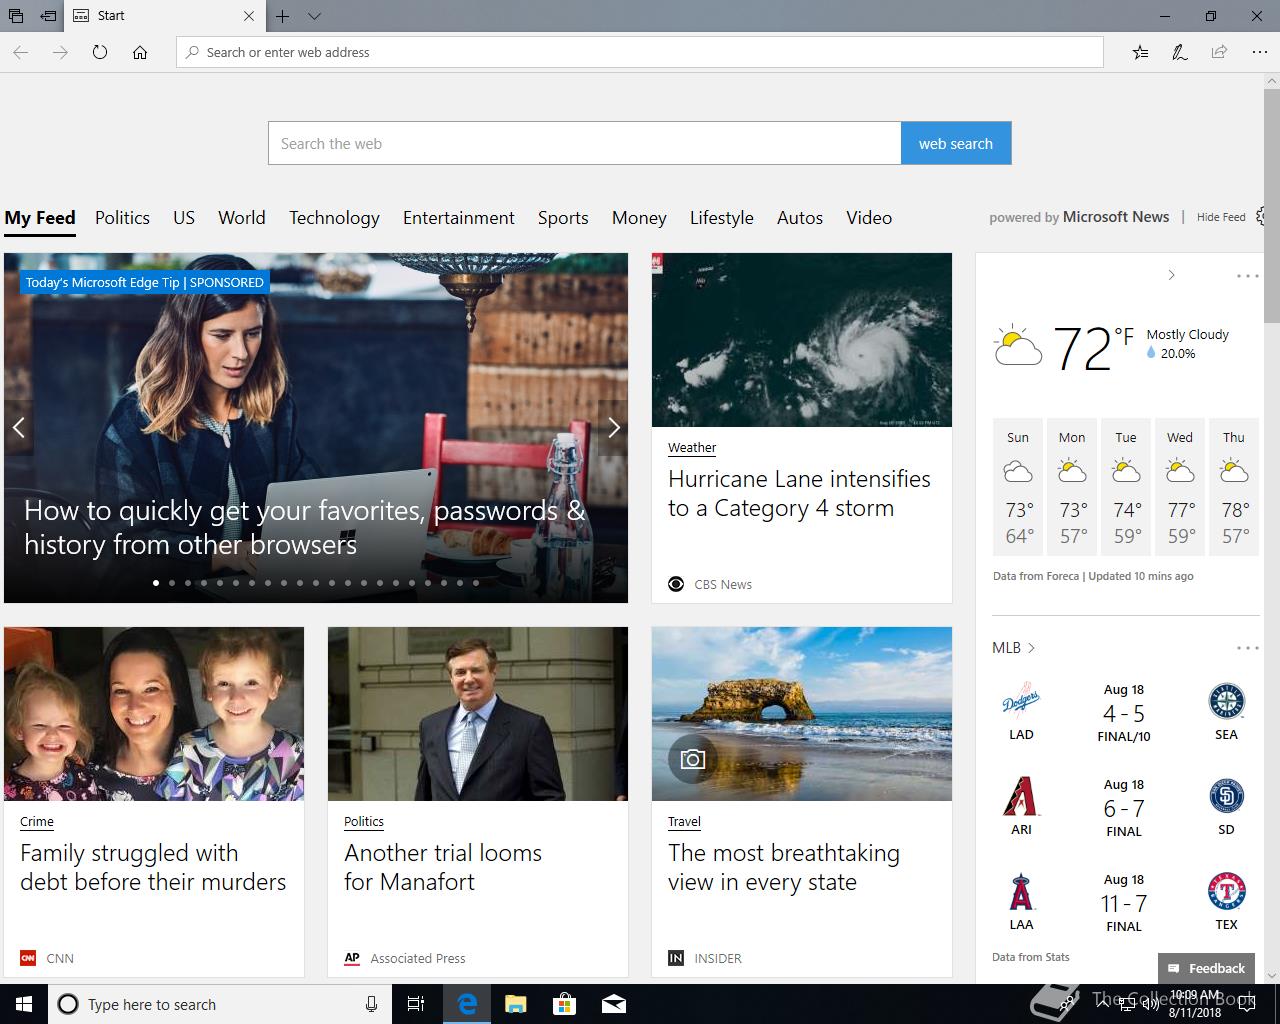Focus the browser address bar
Viewport: 1280px width, 1024px height.
pos(640,52)
